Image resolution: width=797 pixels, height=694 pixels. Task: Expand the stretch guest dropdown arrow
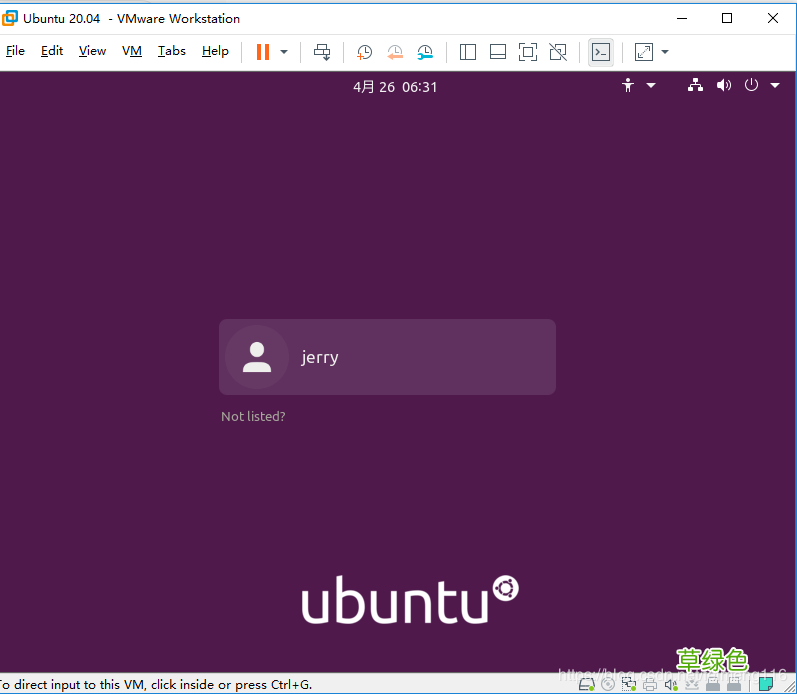pyautogui.click(x=665, y=52)
